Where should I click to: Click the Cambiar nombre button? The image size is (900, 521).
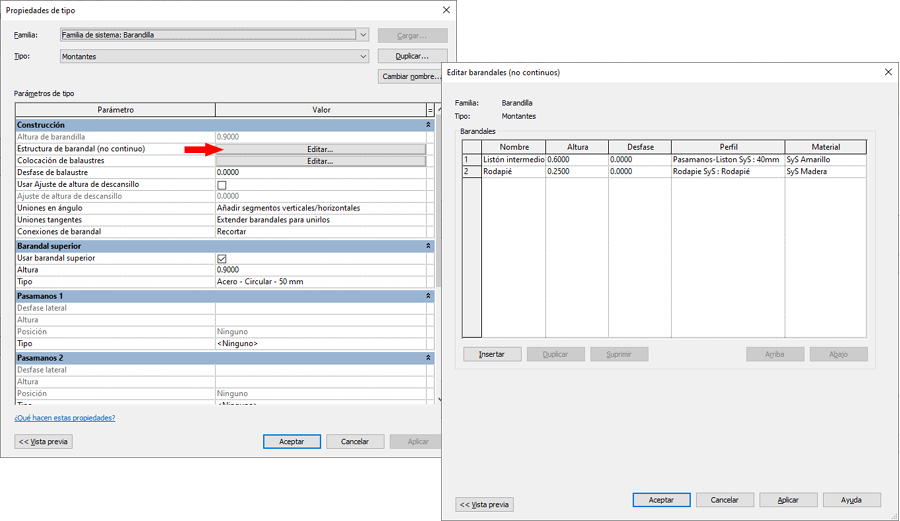click(x=411, y=77)
